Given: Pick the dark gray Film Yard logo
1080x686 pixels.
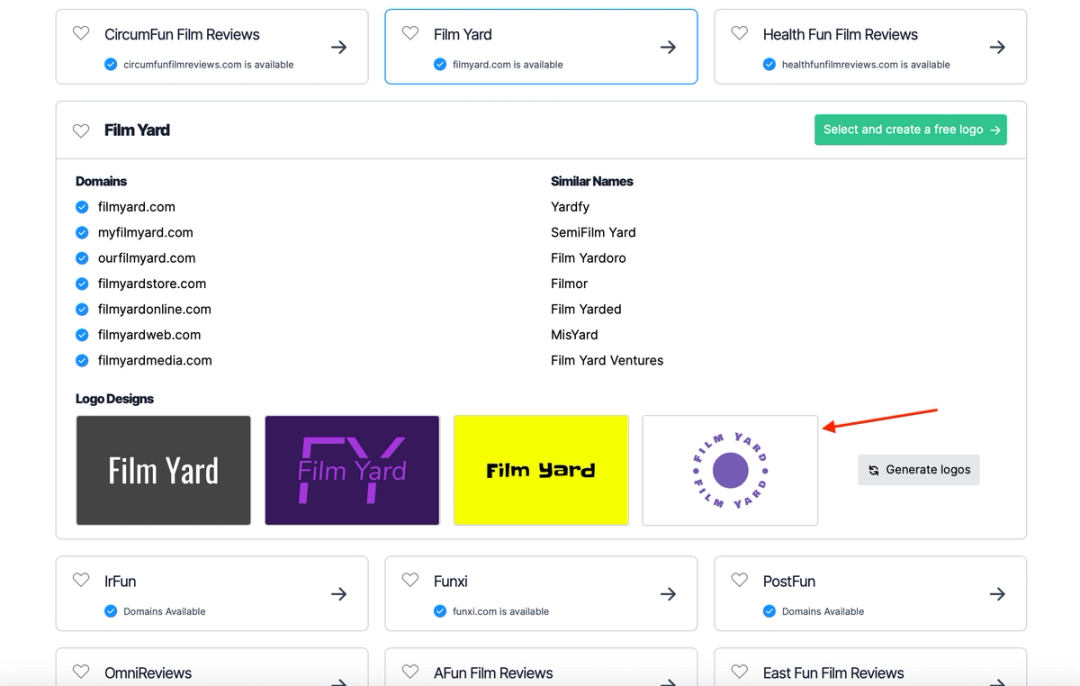Looking at the screenshot, I should pyautogui.click(x=163, y=470).
